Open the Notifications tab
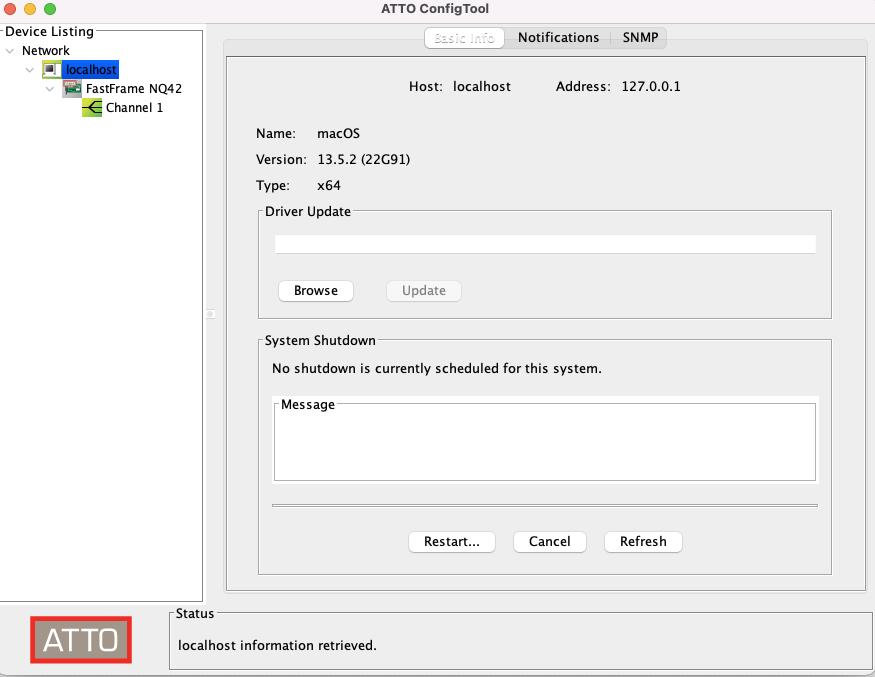Image resolution: width=875 pixels, height=677 pixels. click(558, 38)
